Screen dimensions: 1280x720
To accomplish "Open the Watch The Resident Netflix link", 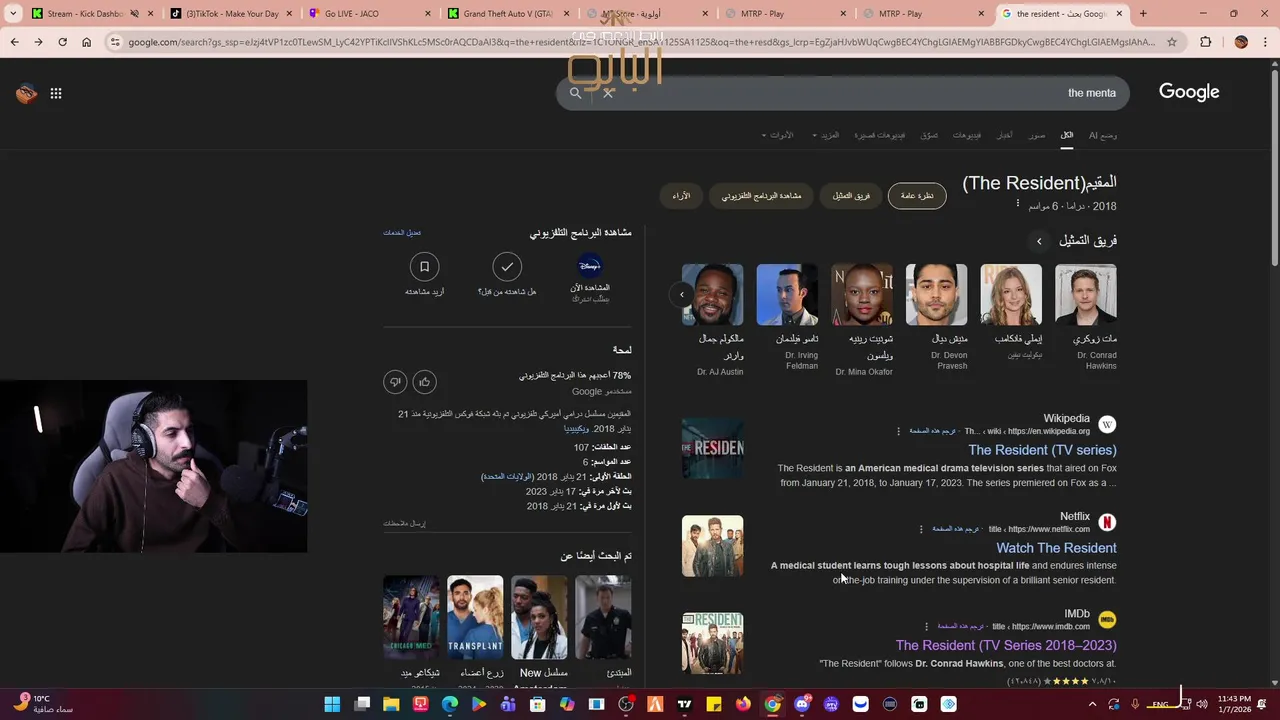I will click(x=1056, y=548).
